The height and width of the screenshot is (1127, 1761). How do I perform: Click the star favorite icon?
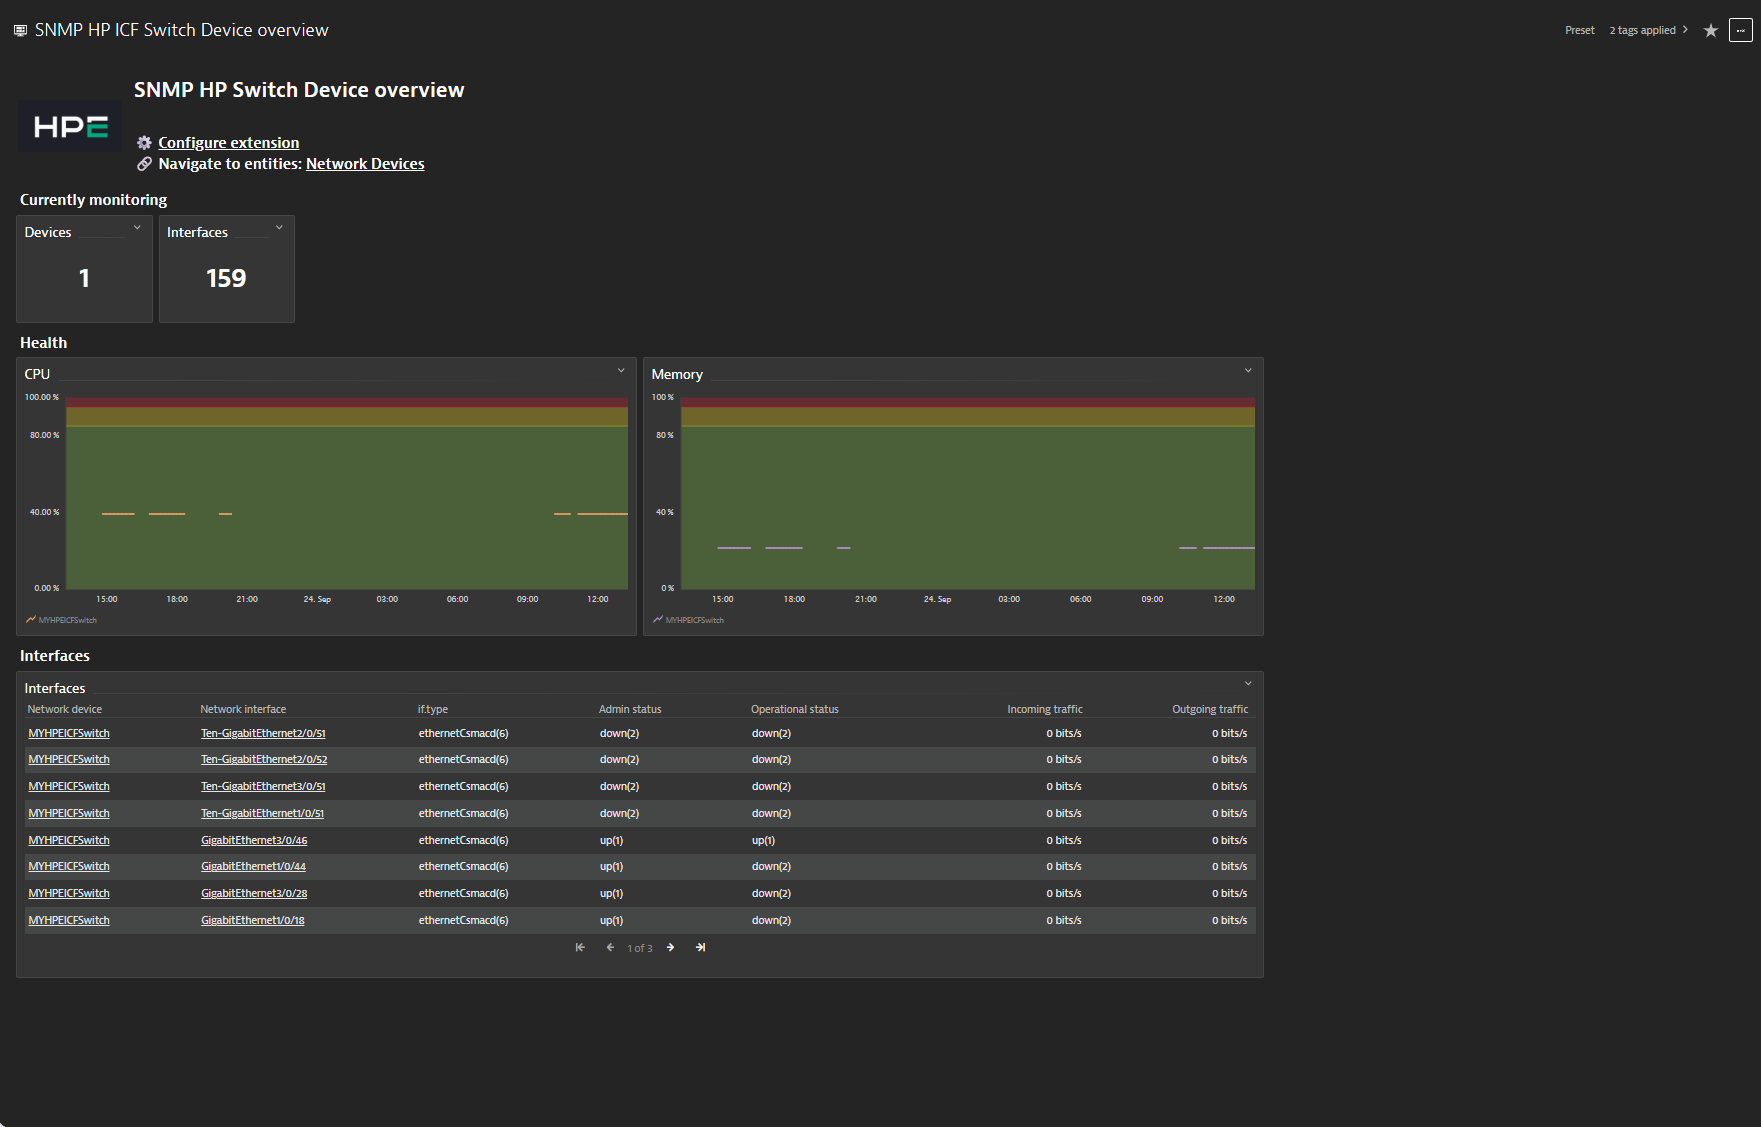(1711, 31)
